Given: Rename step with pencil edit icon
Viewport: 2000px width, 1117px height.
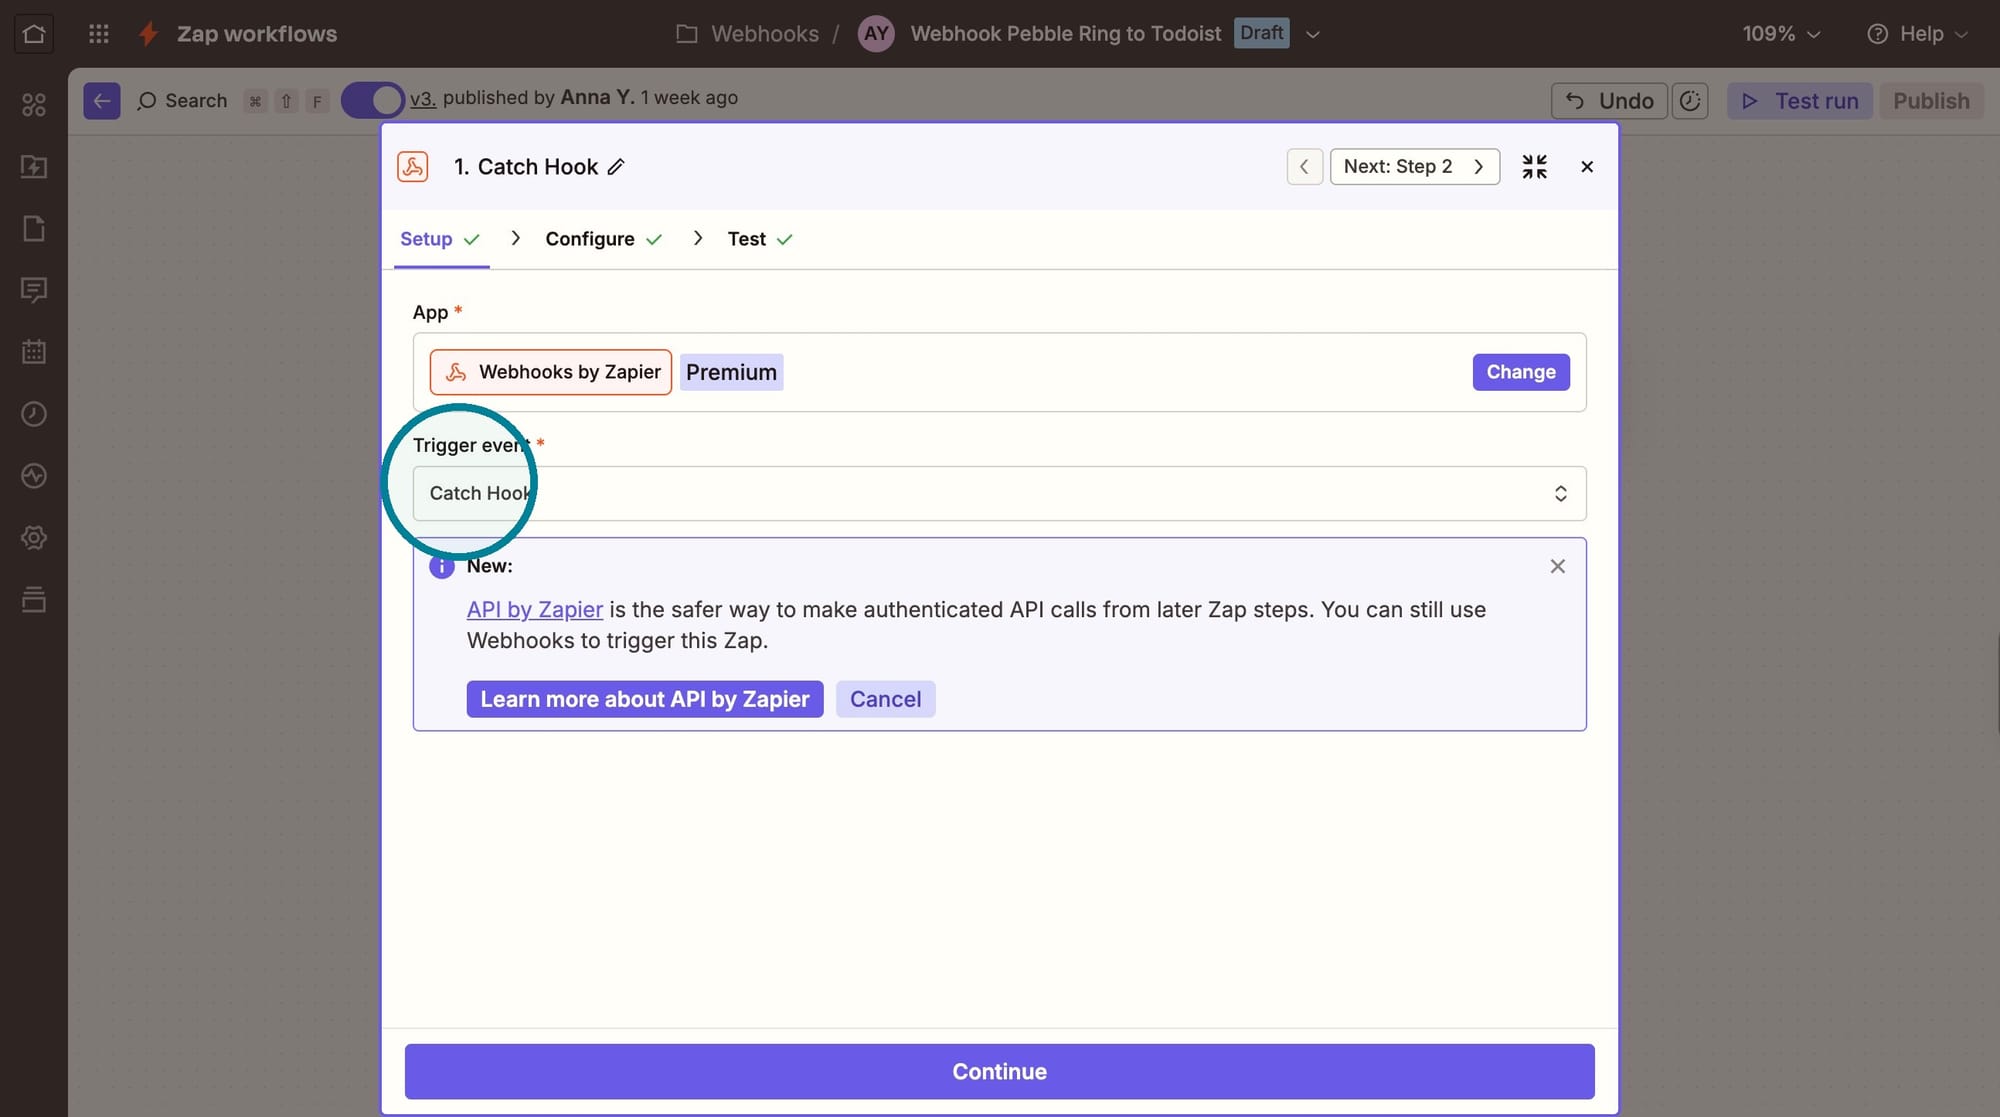Looking at the screenshot, I should (x=616, y=167).
